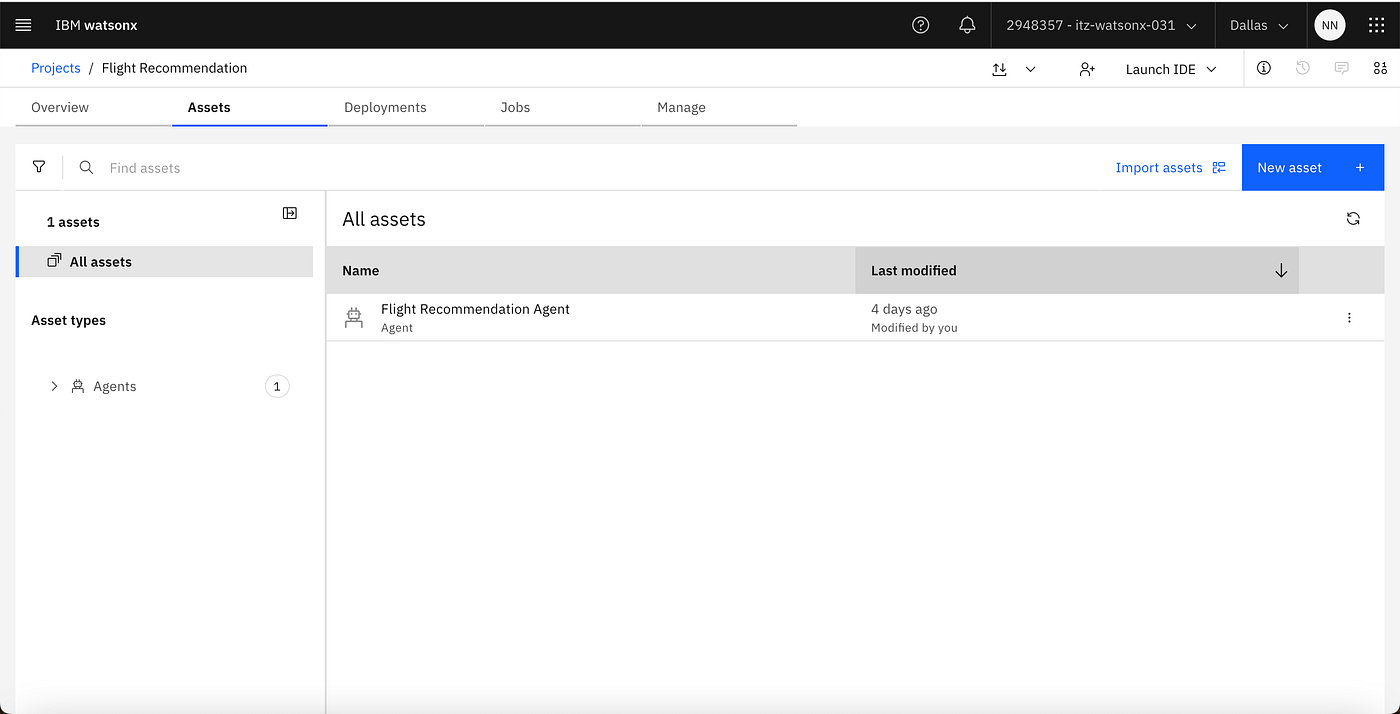Click the sort arrow in Last modified
Screen dimensions: 1400x714
coord(1281,270)
